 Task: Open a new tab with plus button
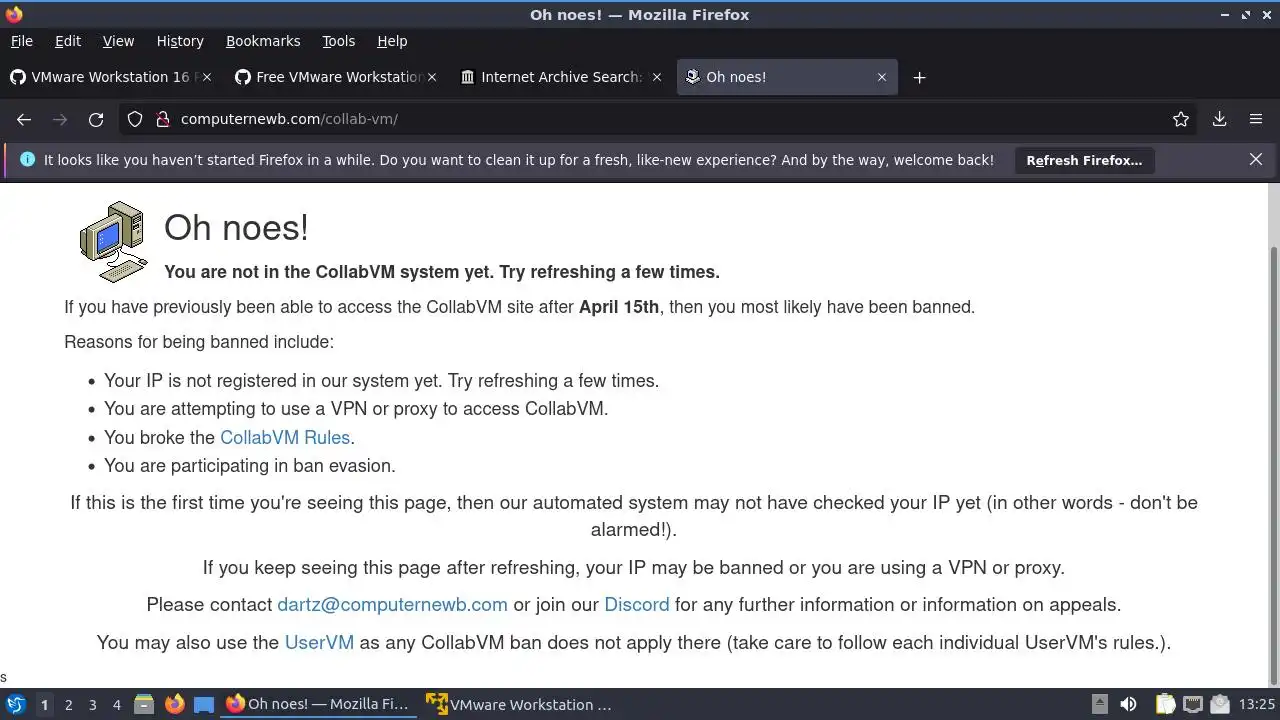(920, 77)
